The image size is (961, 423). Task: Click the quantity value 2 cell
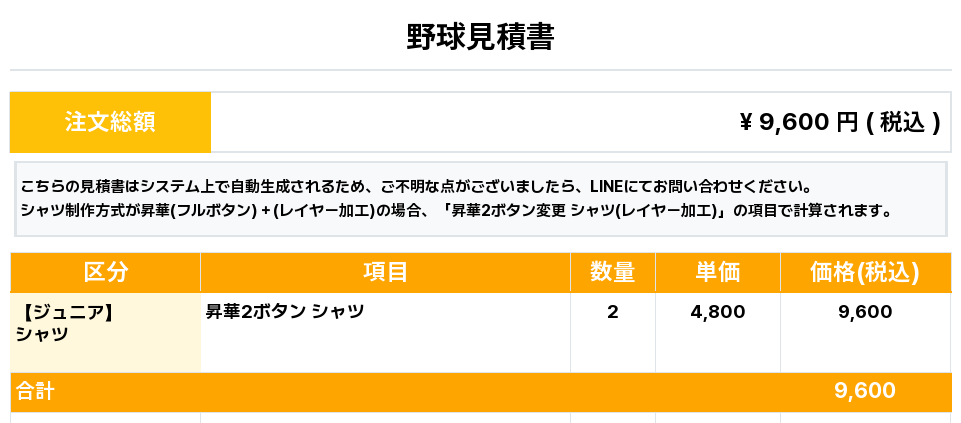(x=612, y=312)
